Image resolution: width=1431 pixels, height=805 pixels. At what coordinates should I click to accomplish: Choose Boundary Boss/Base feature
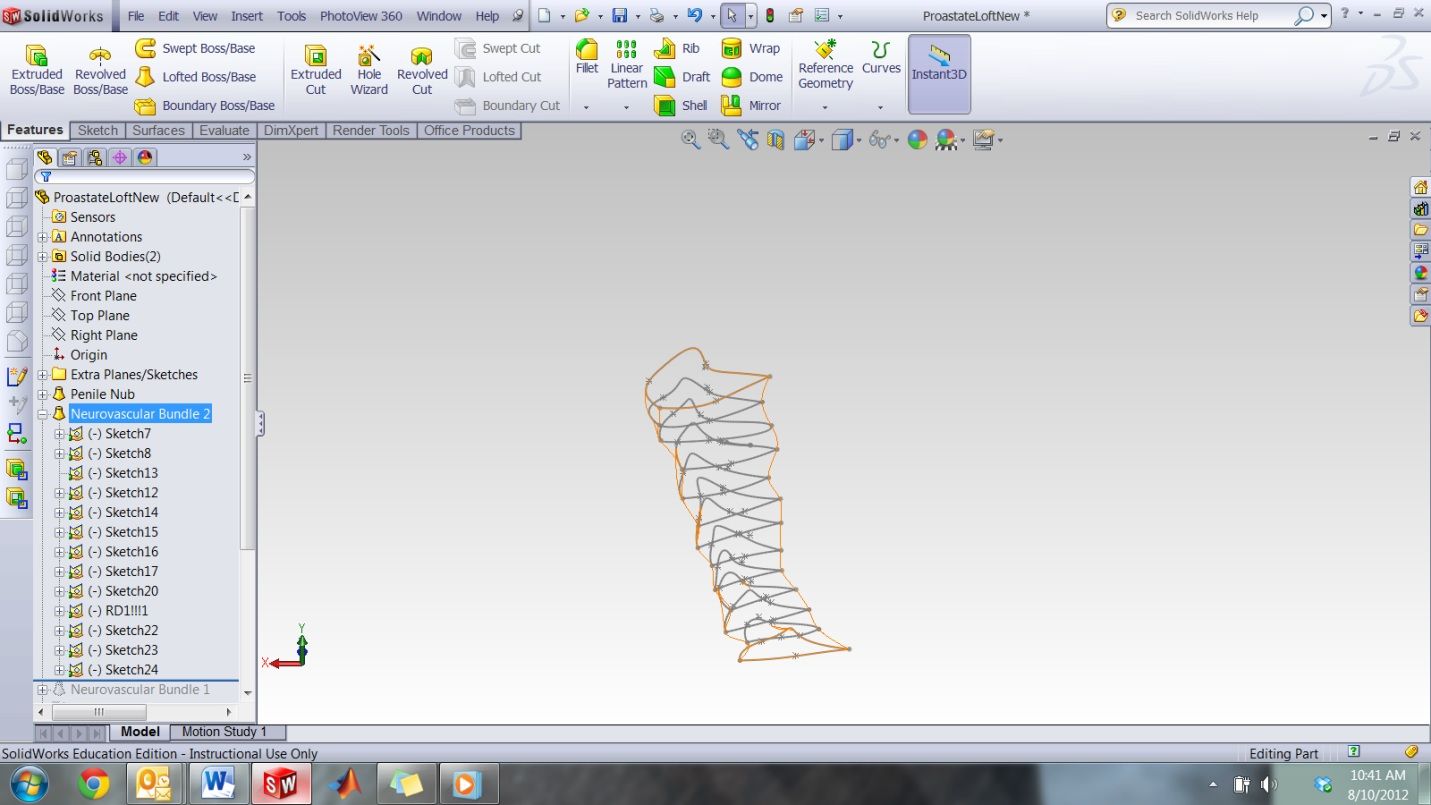(205, 105)
